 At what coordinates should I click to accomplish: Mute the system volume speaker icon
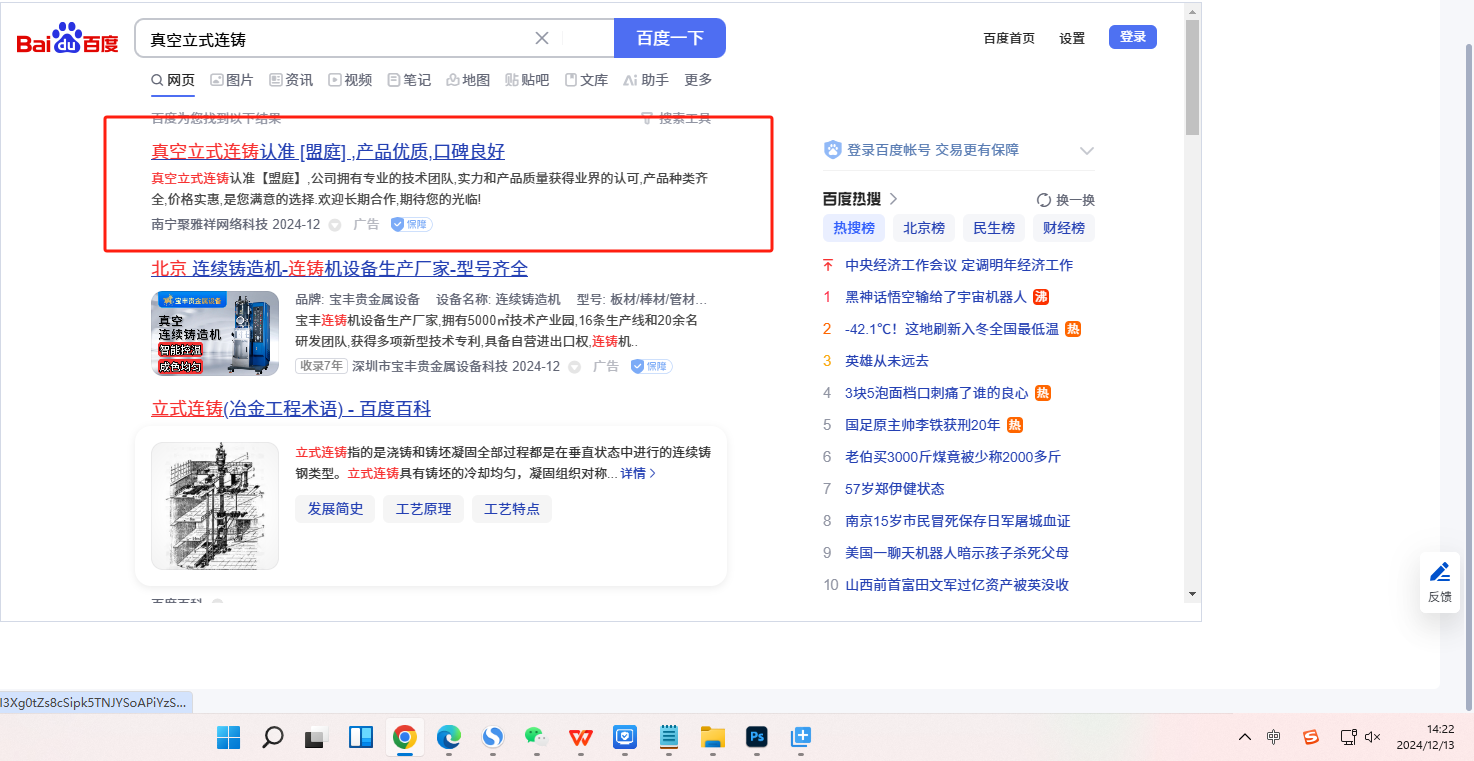[1372, 737]
